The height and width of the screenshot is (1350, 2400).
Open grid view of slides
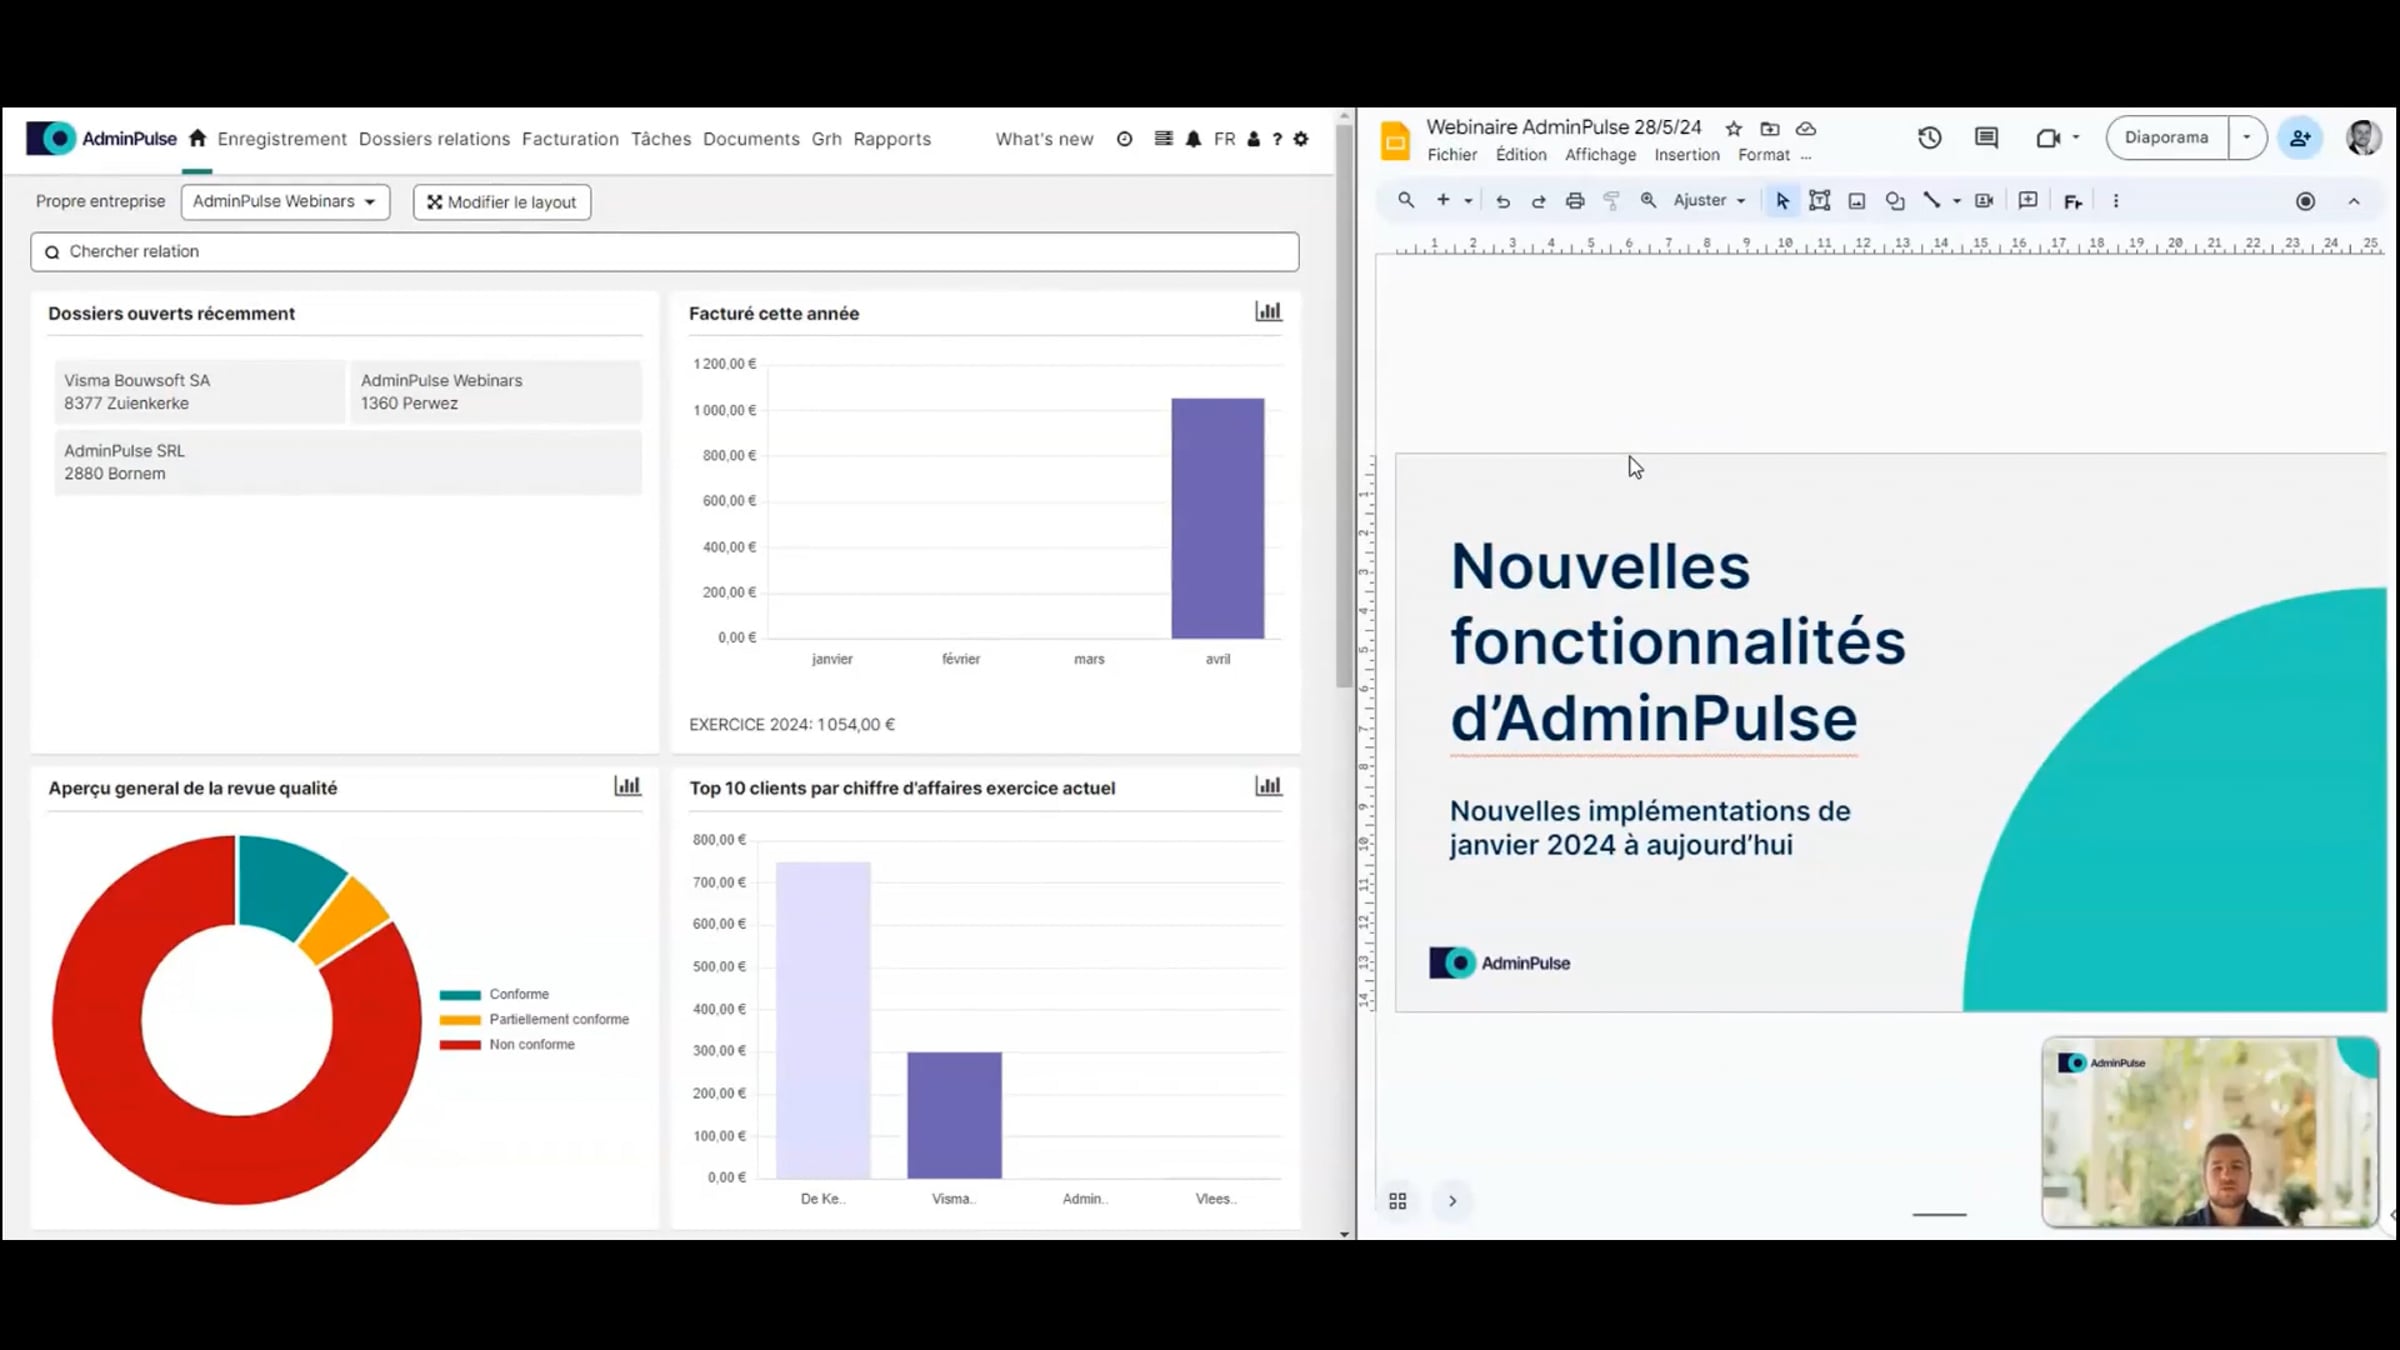pos(1398,1201)
